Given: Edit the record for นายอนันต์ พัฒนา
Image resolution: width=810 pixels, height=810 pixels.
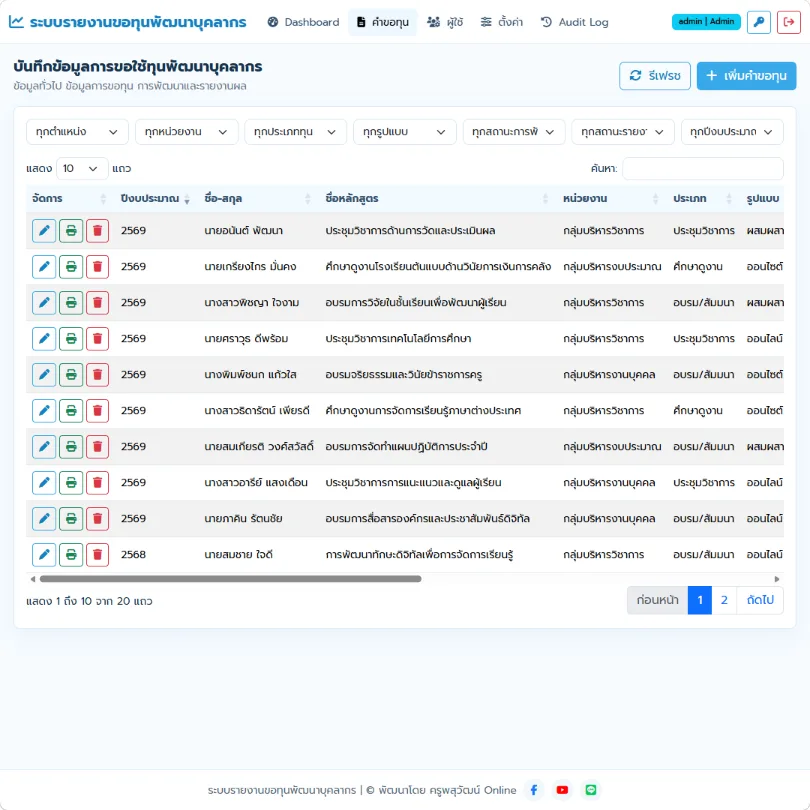Looking at the screenshot, I should pyautogui.click(x=44, y=230).
